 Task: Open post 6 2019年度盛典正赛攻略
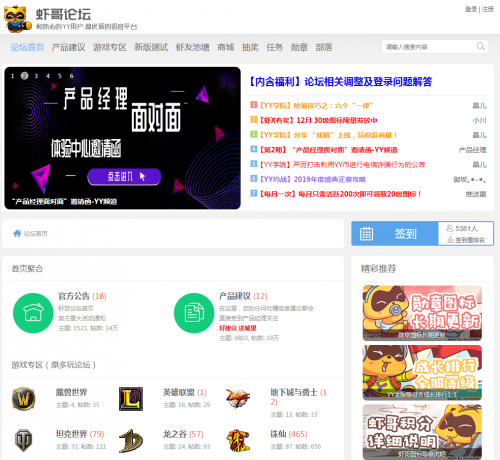point(312,179)
